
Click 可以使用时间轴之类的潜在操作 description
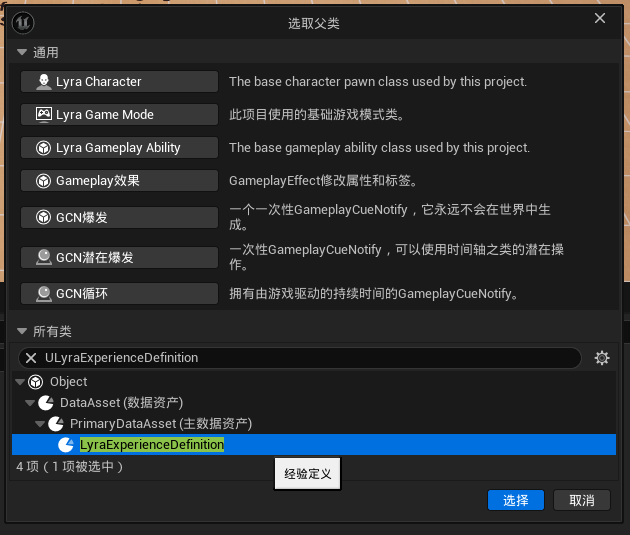pos(396,257)
